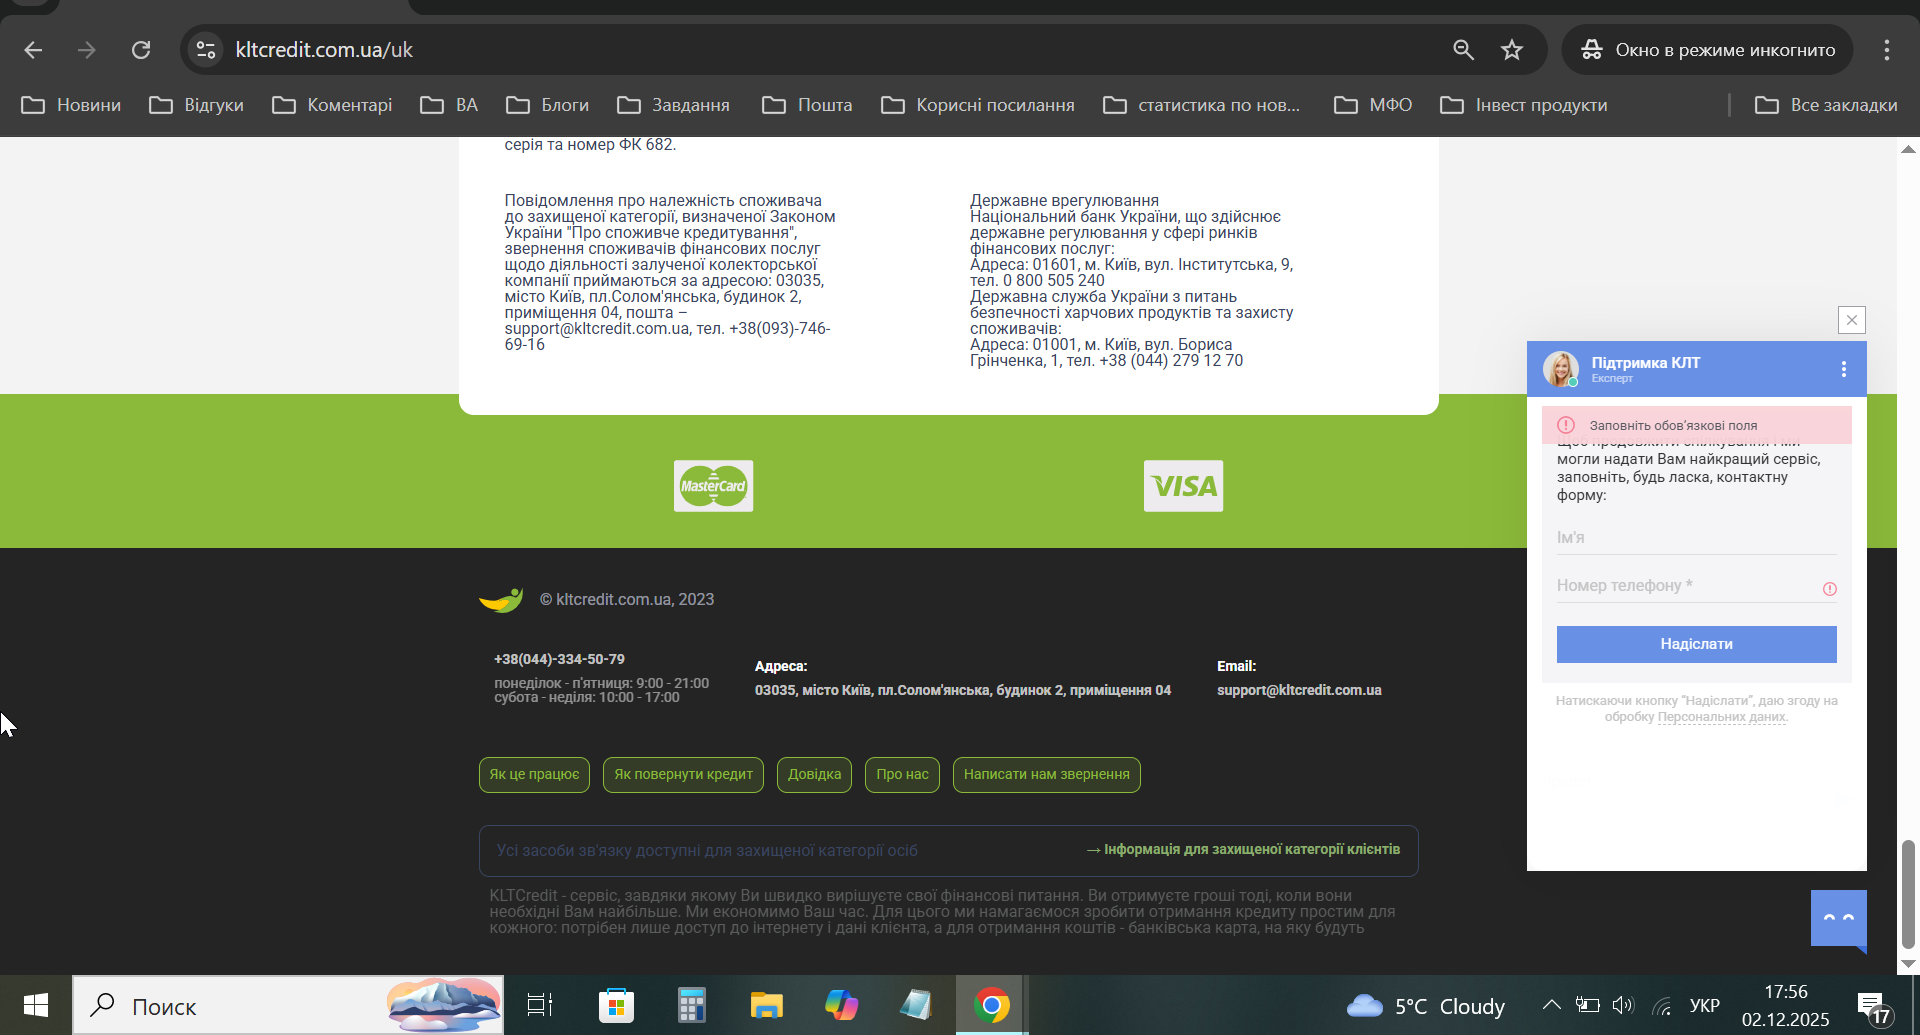Viewport: 1920px width, 1035px height.
Task: Open Chrome's three-dot menu
Action: click(1887, 50)
